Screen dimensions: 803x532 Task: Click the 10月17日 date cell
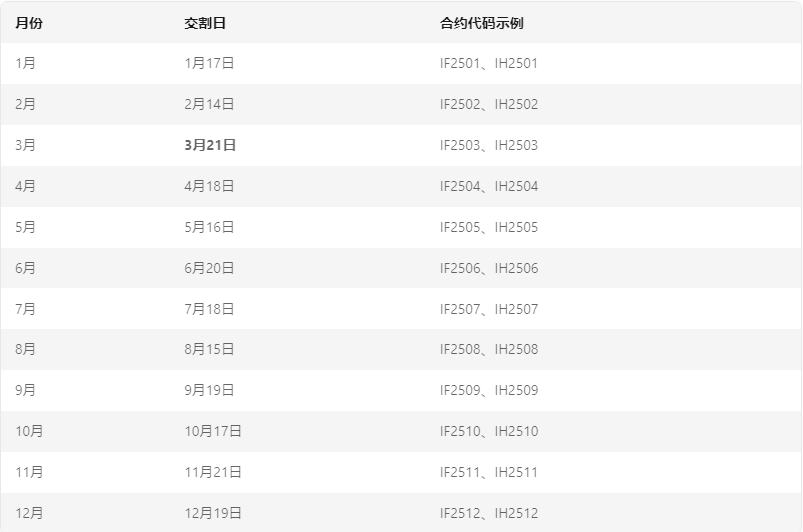click(x=213, y=431)
